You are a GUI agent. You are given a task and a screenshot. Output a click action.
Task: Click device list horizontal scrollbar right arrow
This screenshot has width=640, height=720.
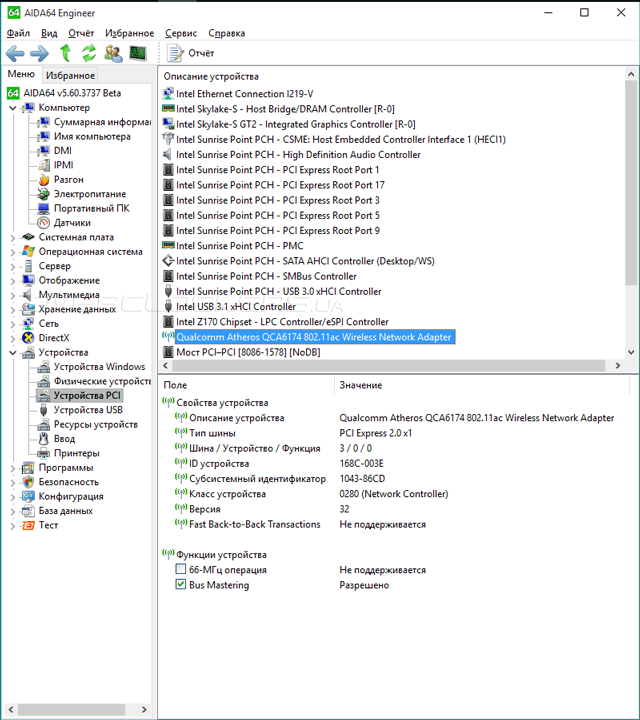(618, 366)
